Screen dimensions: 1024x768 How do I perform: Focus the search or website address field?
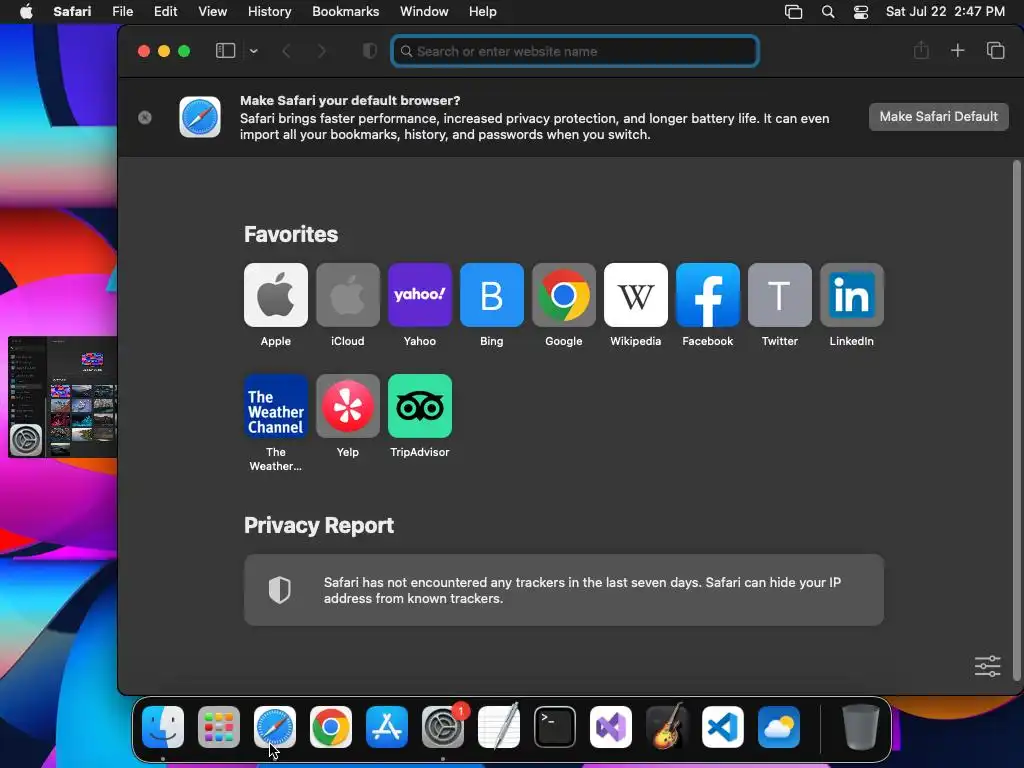click(575, 51)
